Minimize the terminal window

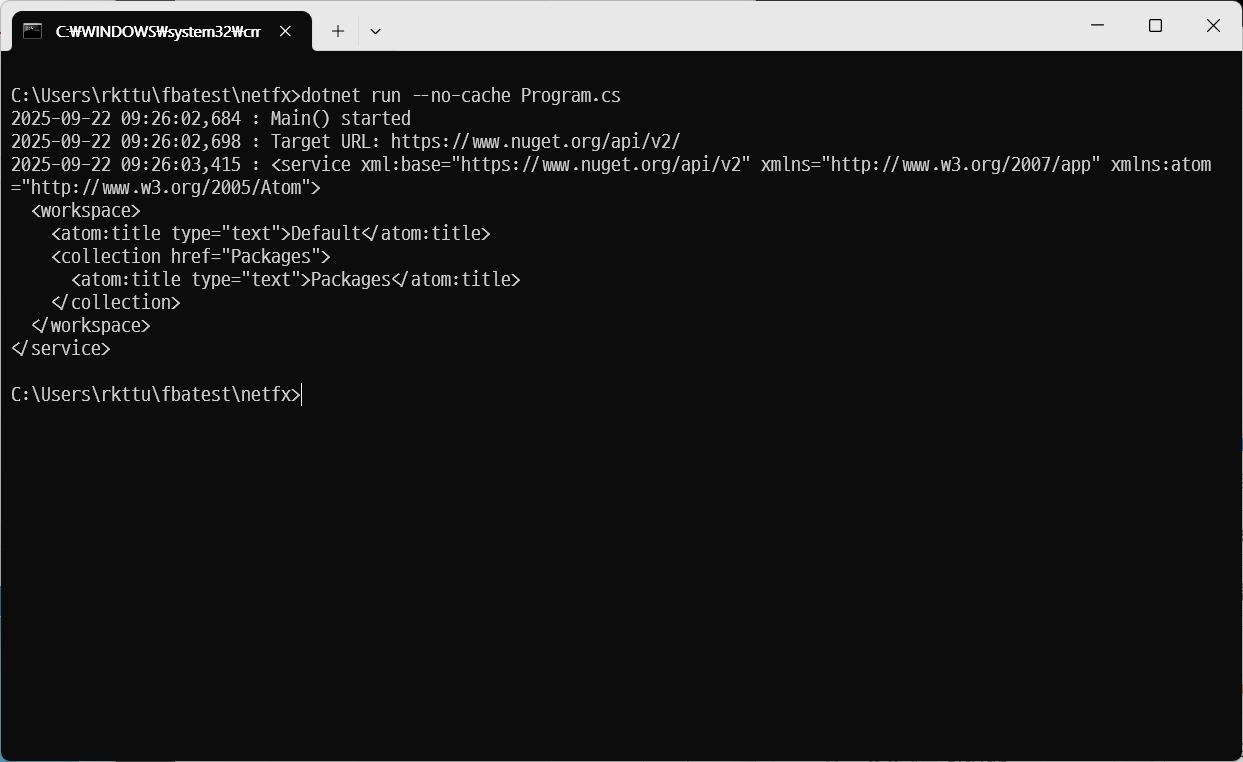[x=1097, y=26]
